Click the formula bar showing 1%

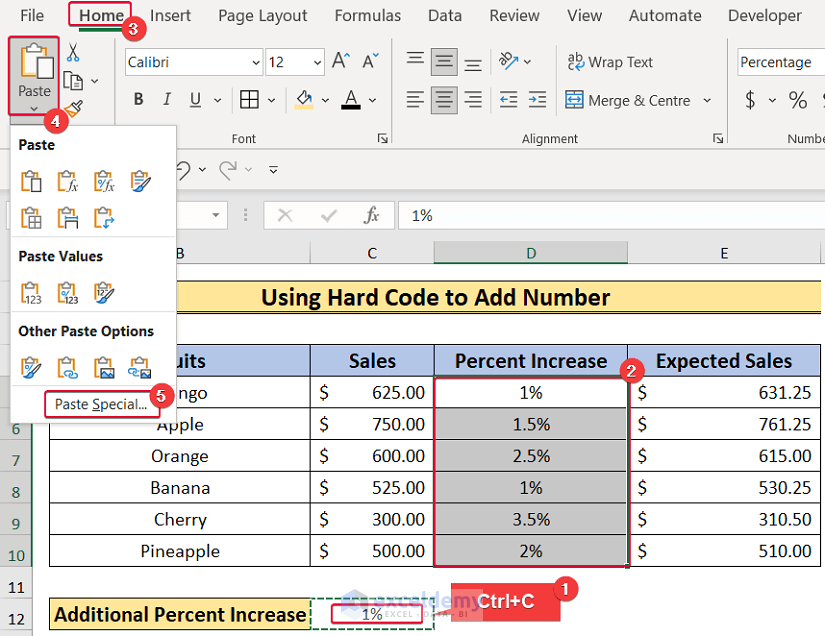(x=611, y=215)
